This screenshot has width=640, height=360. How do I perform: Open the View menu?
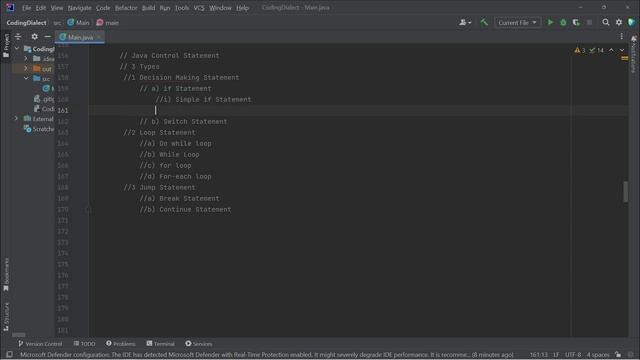pyautogui.click(x=57, y=8)
